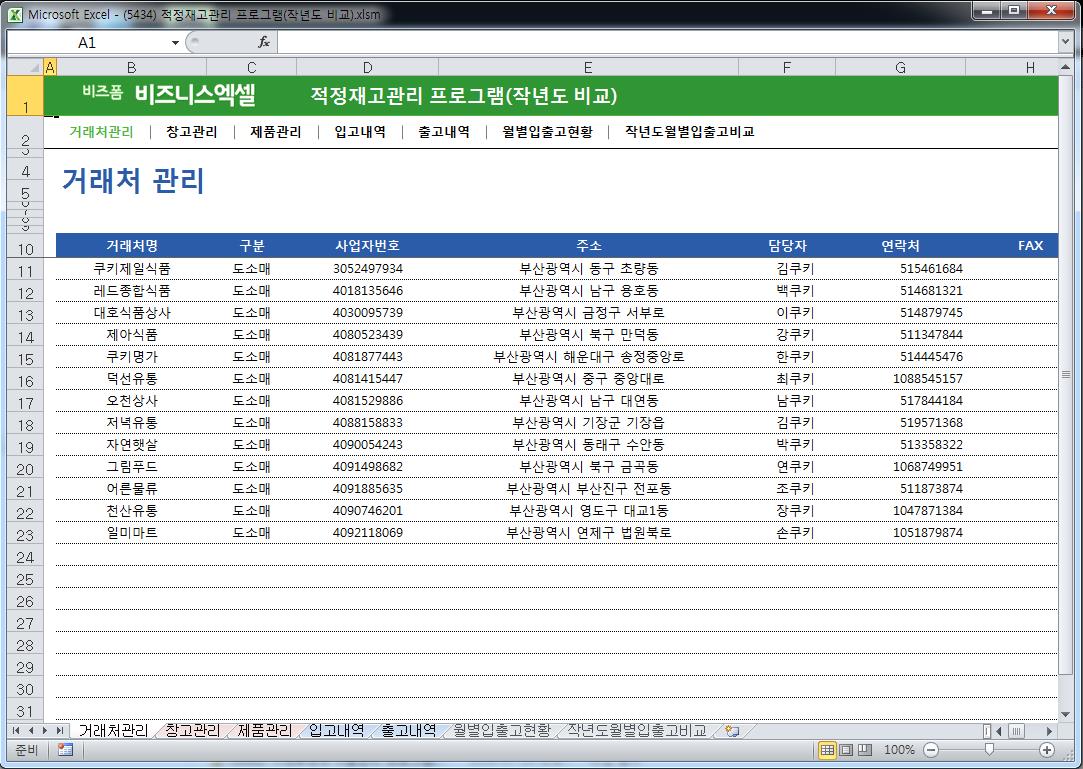Open the 창고관리 sheet tab
1083x769 pixels.
pos(192,731)
